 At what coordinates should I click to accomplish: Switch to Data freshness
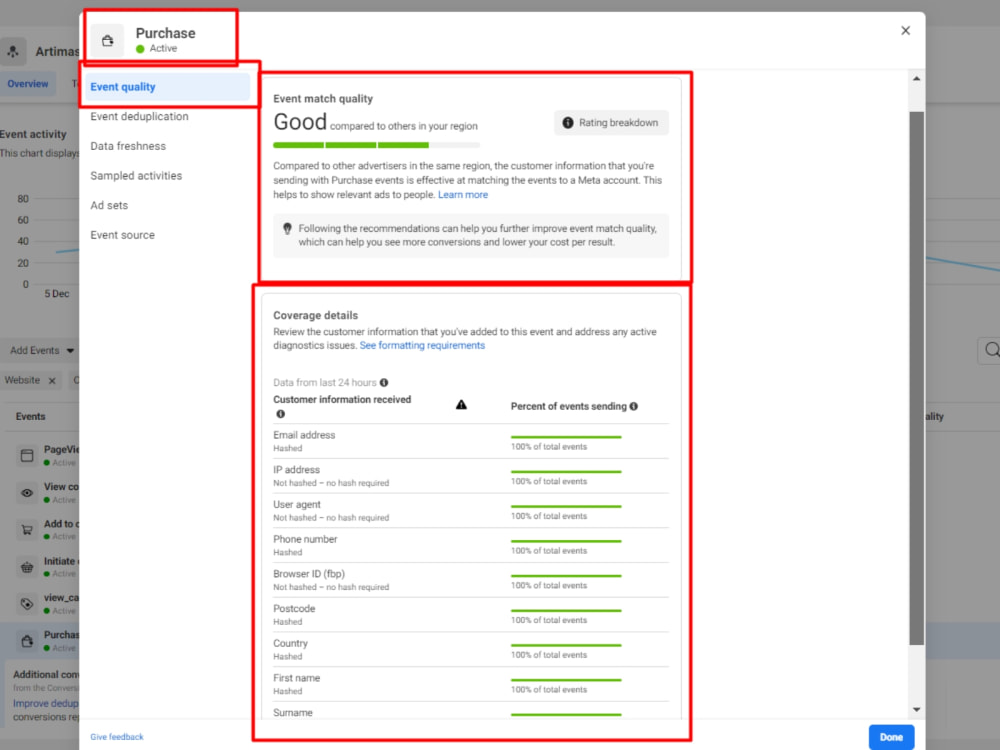tap(128, 146)
